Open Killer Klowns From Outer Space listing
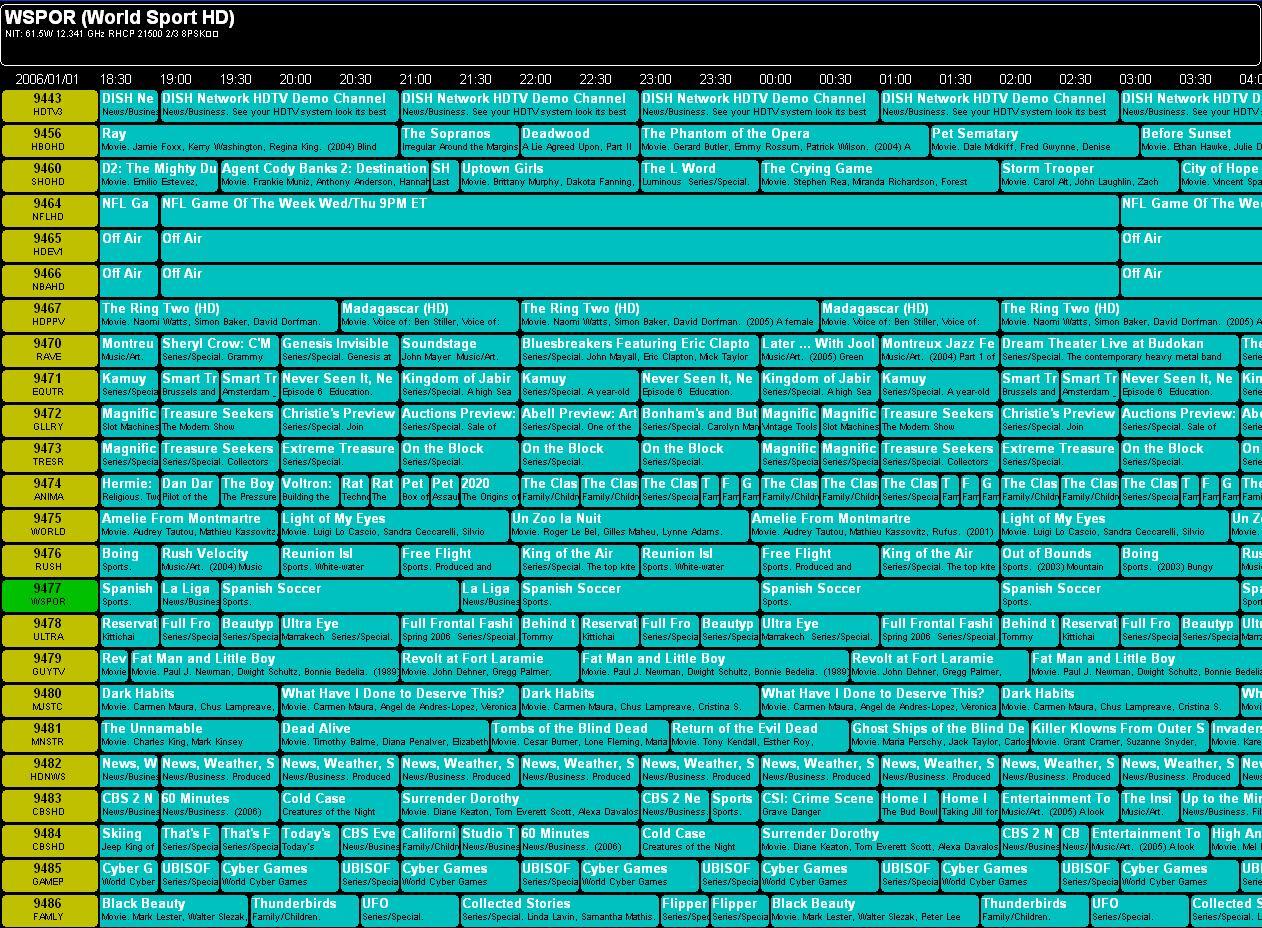Screen dimensions: 1262x928 tap(1119, 736)
